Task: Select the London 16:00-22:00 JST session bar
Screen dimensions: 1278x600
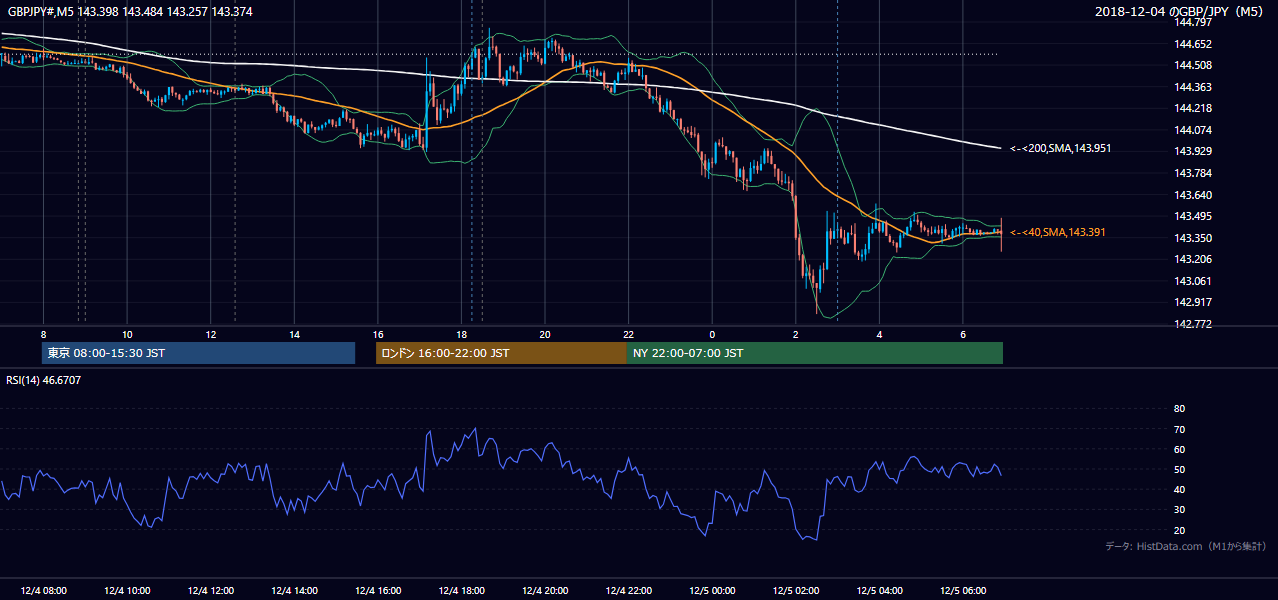Action: point(501,353)
